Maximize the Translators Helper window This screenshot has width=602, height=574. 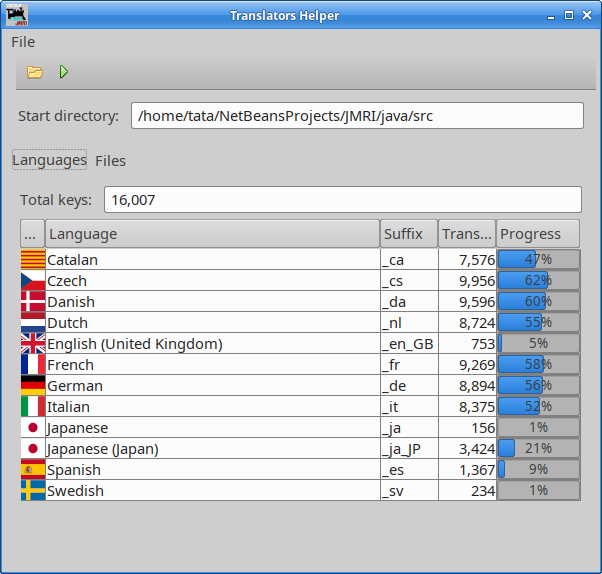(569, 15)
